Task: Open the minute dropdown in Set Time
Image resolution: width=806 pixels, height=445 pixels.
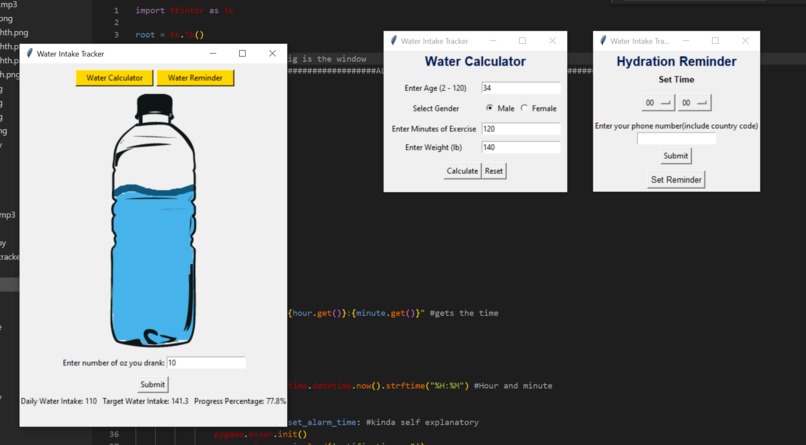Action: tap(694, 103)
